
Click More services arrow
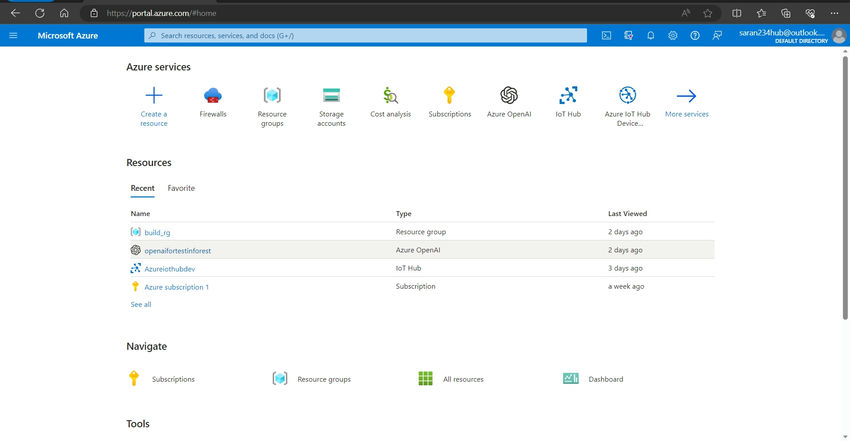[x=686, y=96]
